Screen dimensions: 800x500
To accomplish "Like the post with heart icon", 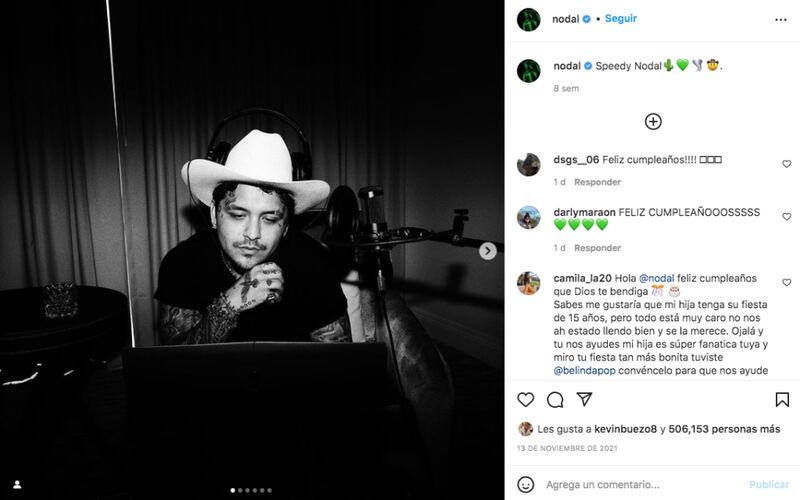I will (526, 399).
